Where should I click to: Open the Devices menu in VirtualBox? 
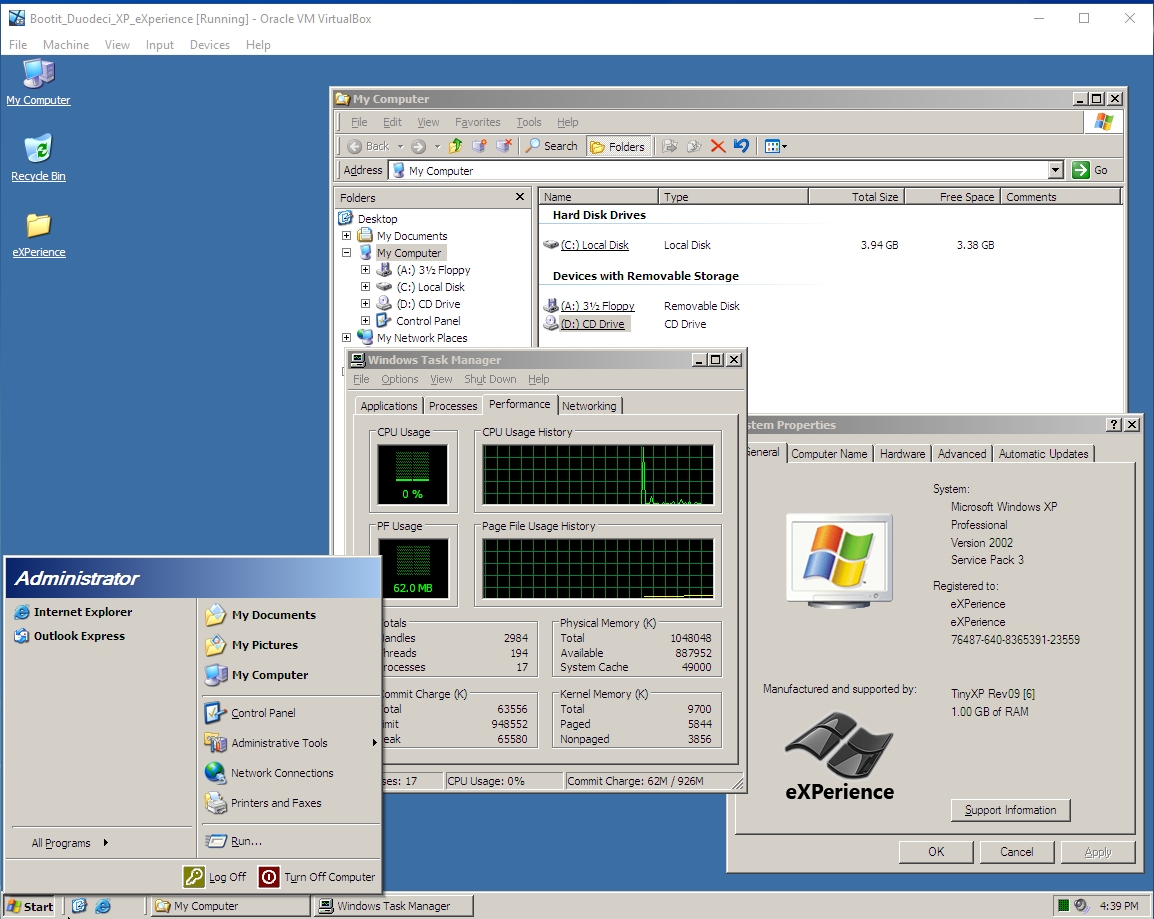[x=210, y=45]
